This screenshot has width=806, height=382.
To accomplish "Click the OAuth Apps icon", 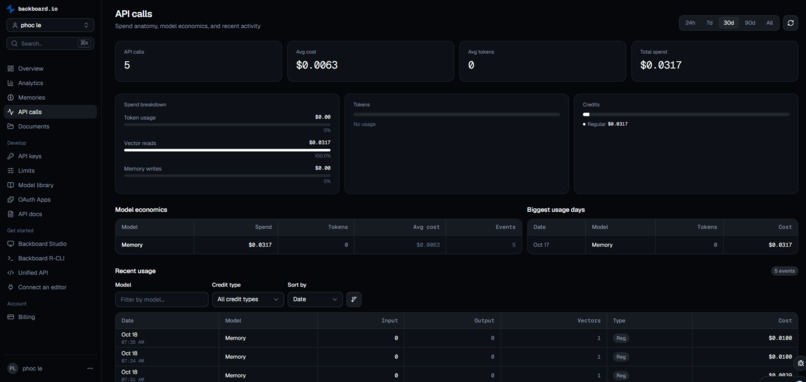I will click(x=11, y=199).
